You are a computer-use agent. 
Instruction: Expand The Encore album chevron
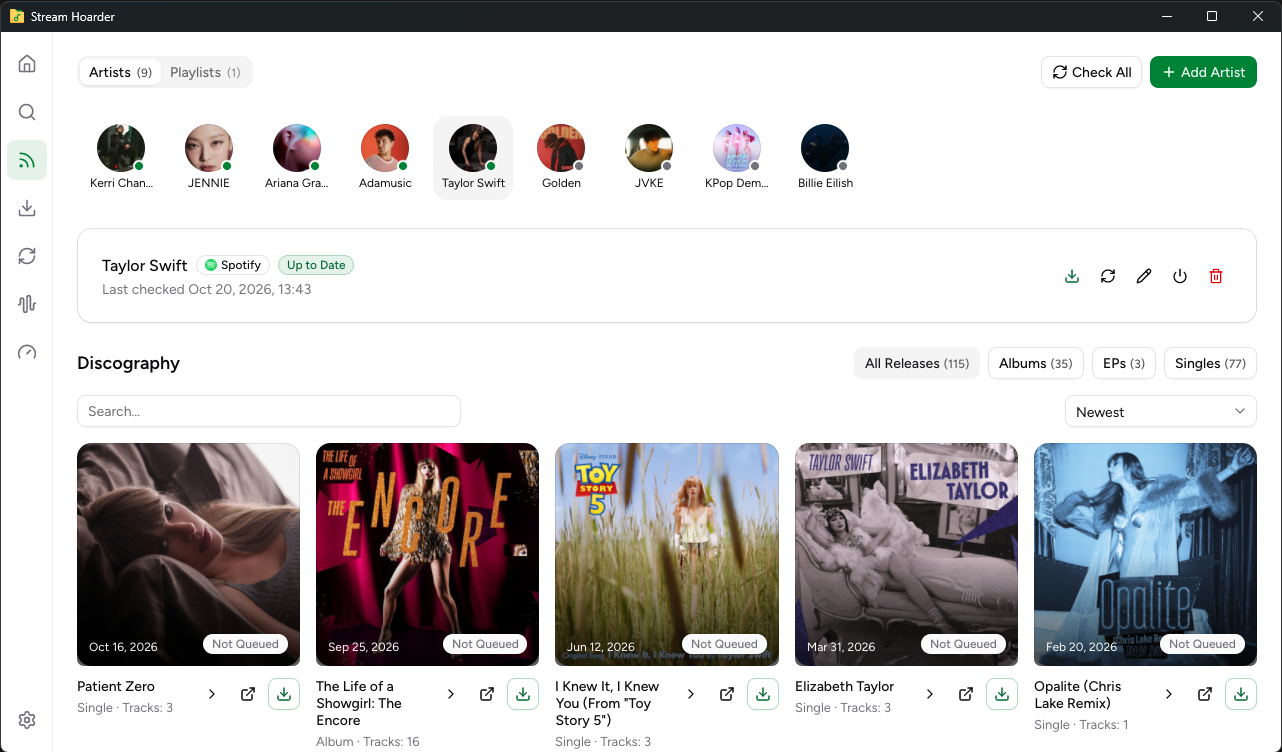click(451, 694)
